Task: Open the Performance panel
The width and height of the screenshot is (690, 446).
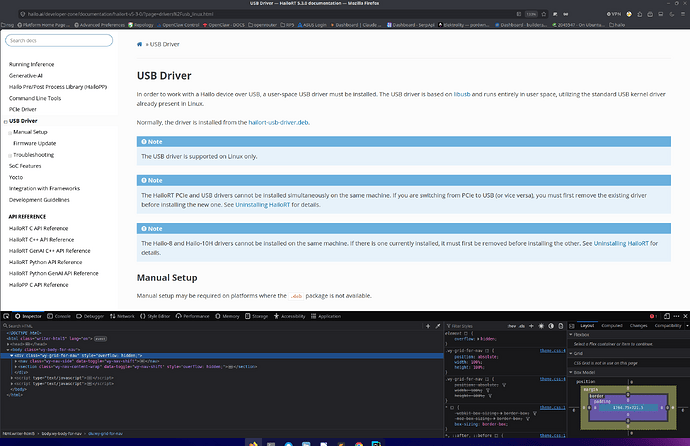Action: click(193, 316)
